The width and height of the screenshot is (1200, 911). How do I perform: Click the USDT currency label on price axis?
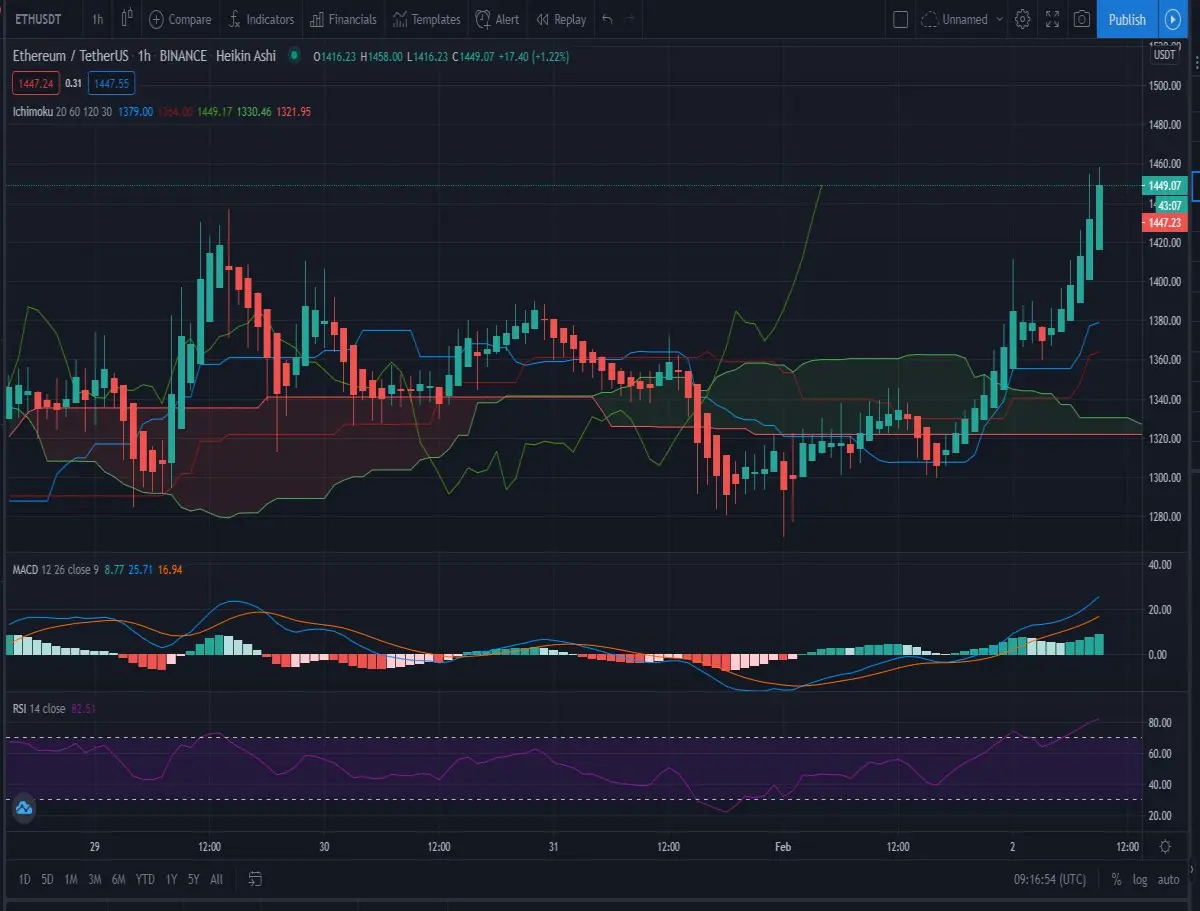pyautogui.click(x=1165, y=55)
